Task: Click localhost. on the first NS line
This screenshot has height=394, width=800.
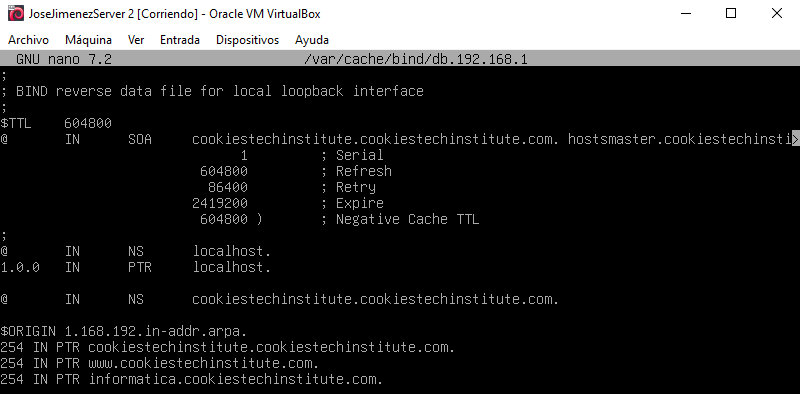Action: [232, 251]
